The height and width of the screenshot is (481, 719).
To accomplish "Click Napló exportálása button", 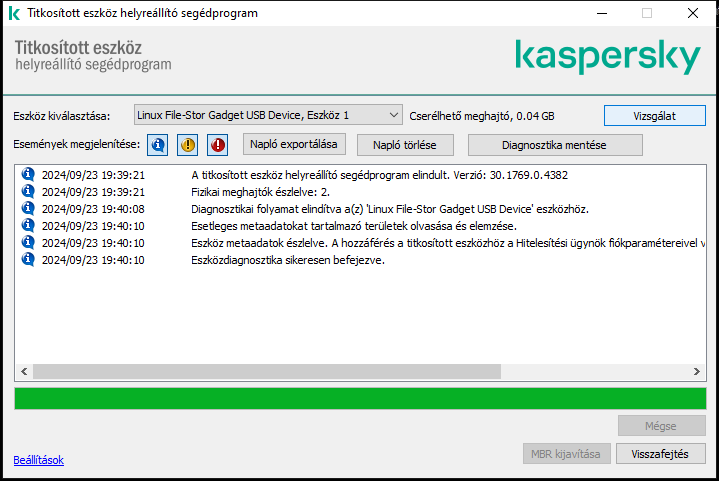I will tap(294, 144).
